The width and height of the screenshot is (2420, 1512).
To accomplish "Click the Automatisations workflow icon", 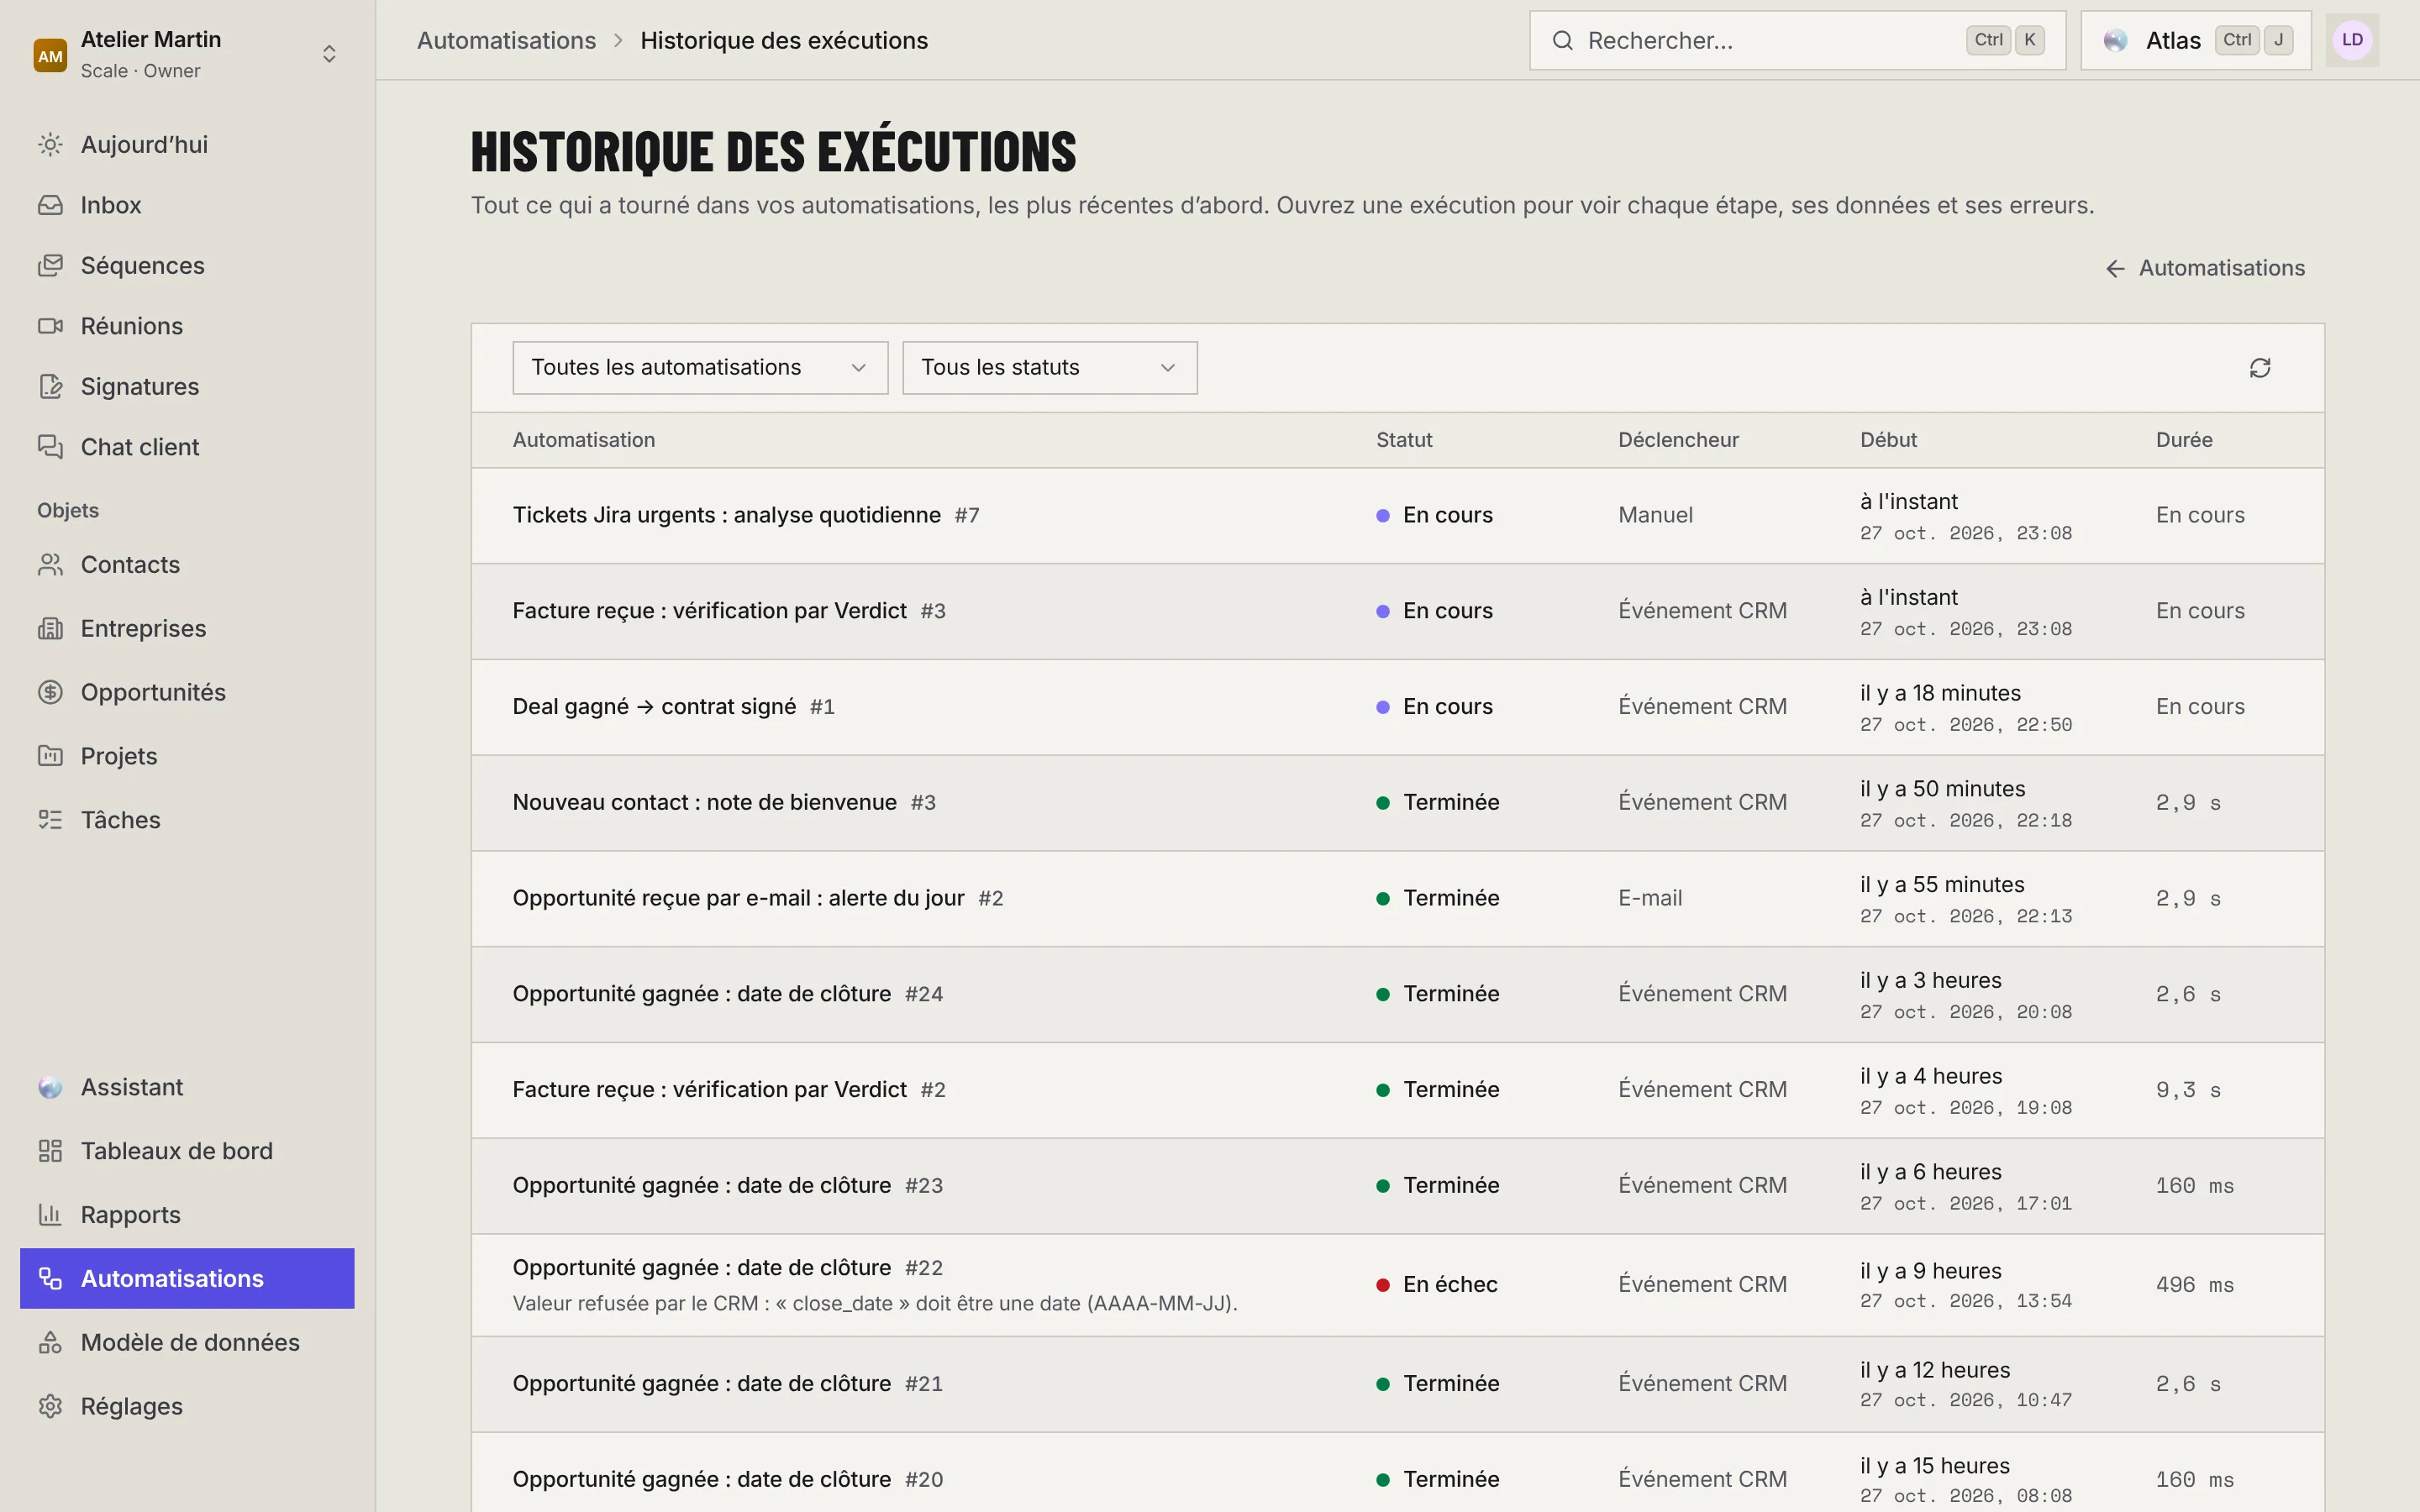I will (x=50, y=1279).
